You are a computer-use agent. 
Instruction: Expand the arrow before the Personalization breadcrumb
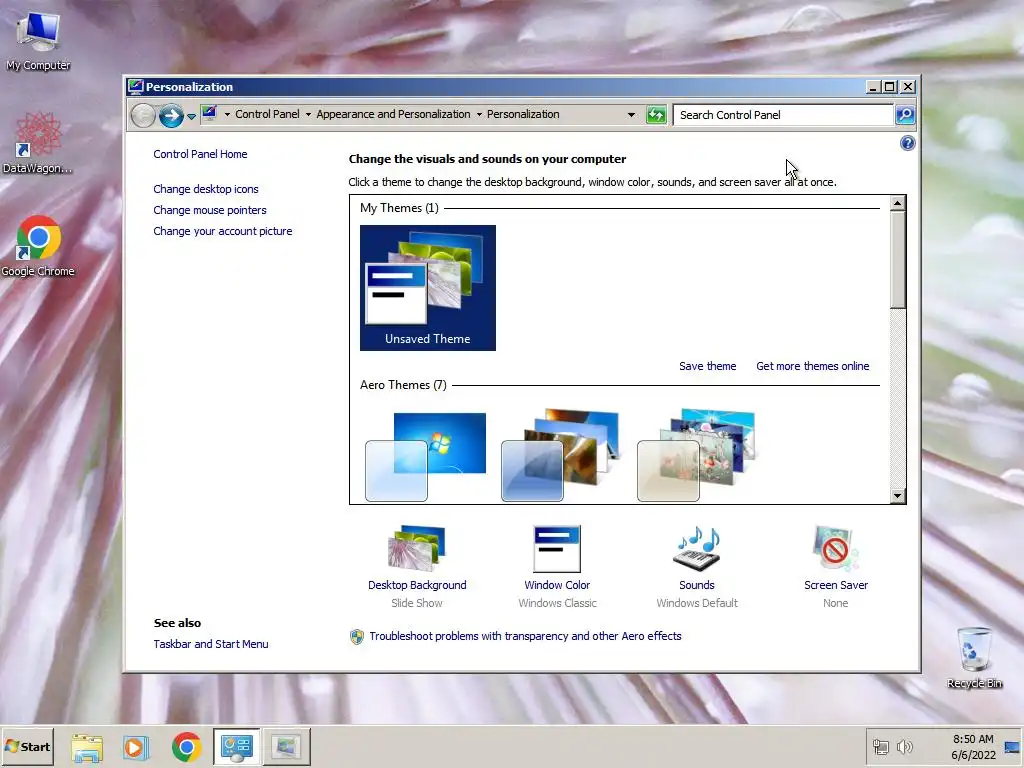click(x=479, y=114)
